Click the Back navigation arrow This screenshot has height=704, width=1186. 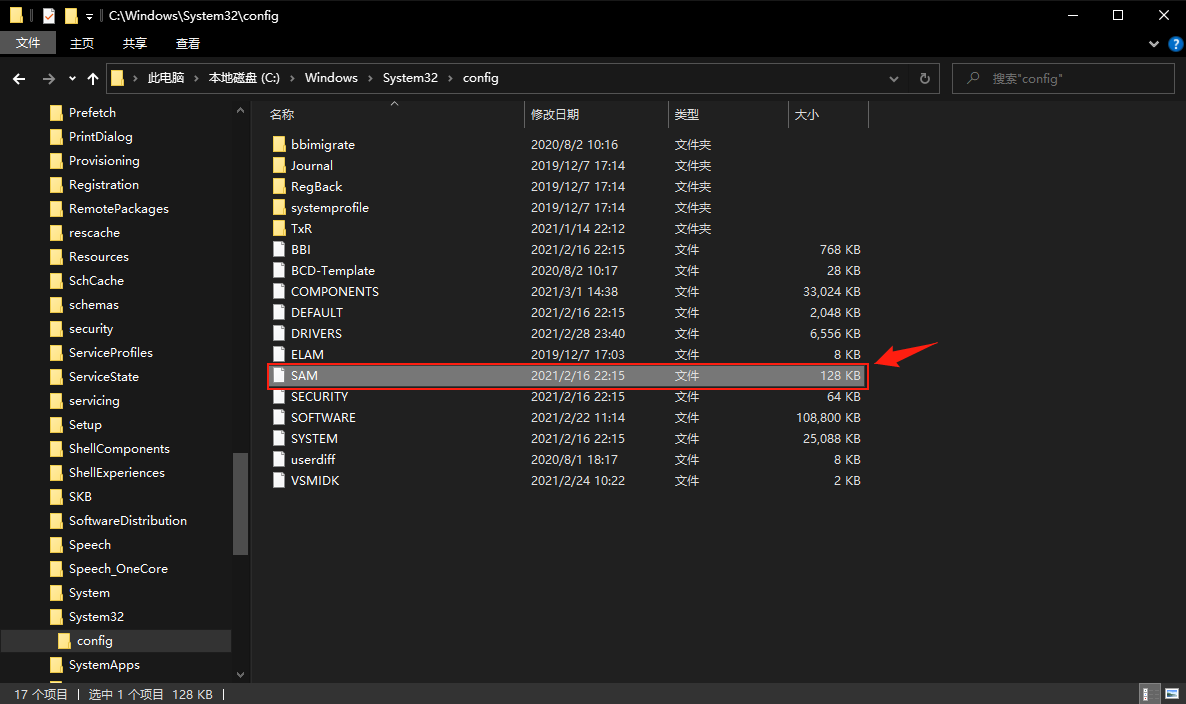click(x=19, y=79)
